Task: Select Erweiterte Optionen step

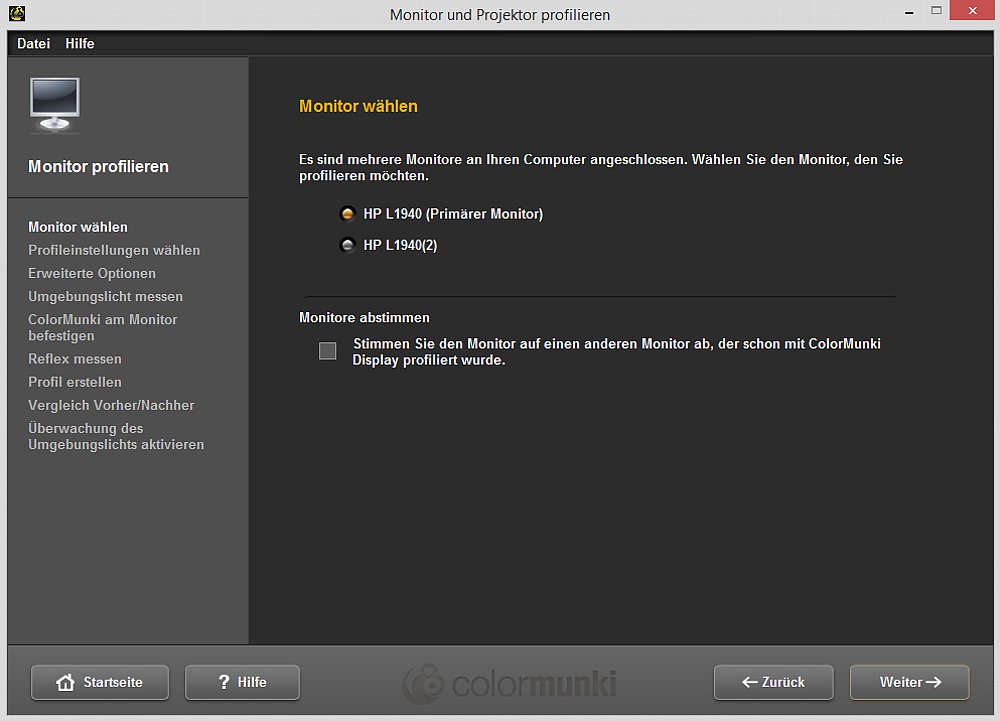Action: (92, 273)
